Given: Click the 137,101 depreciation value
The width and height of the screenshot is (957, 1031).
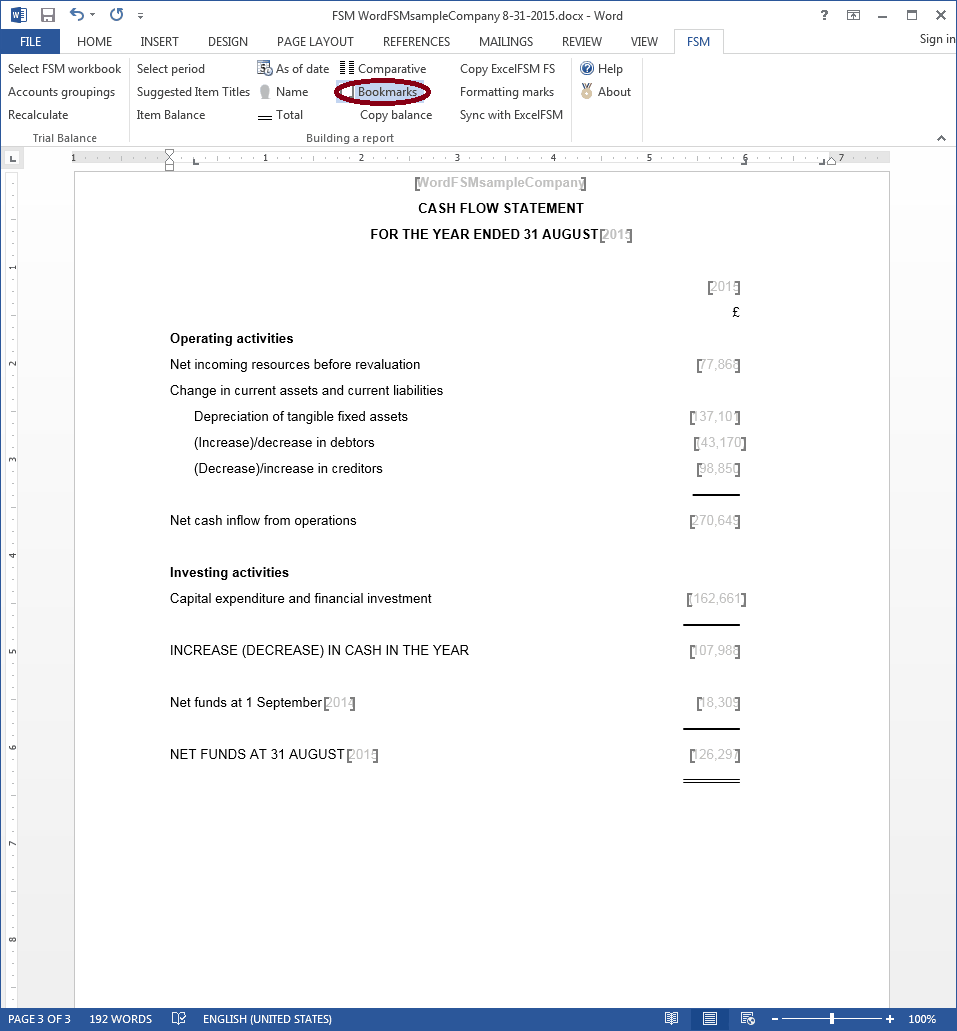Looking at the screenshot, I should click(x=715, y=416).
